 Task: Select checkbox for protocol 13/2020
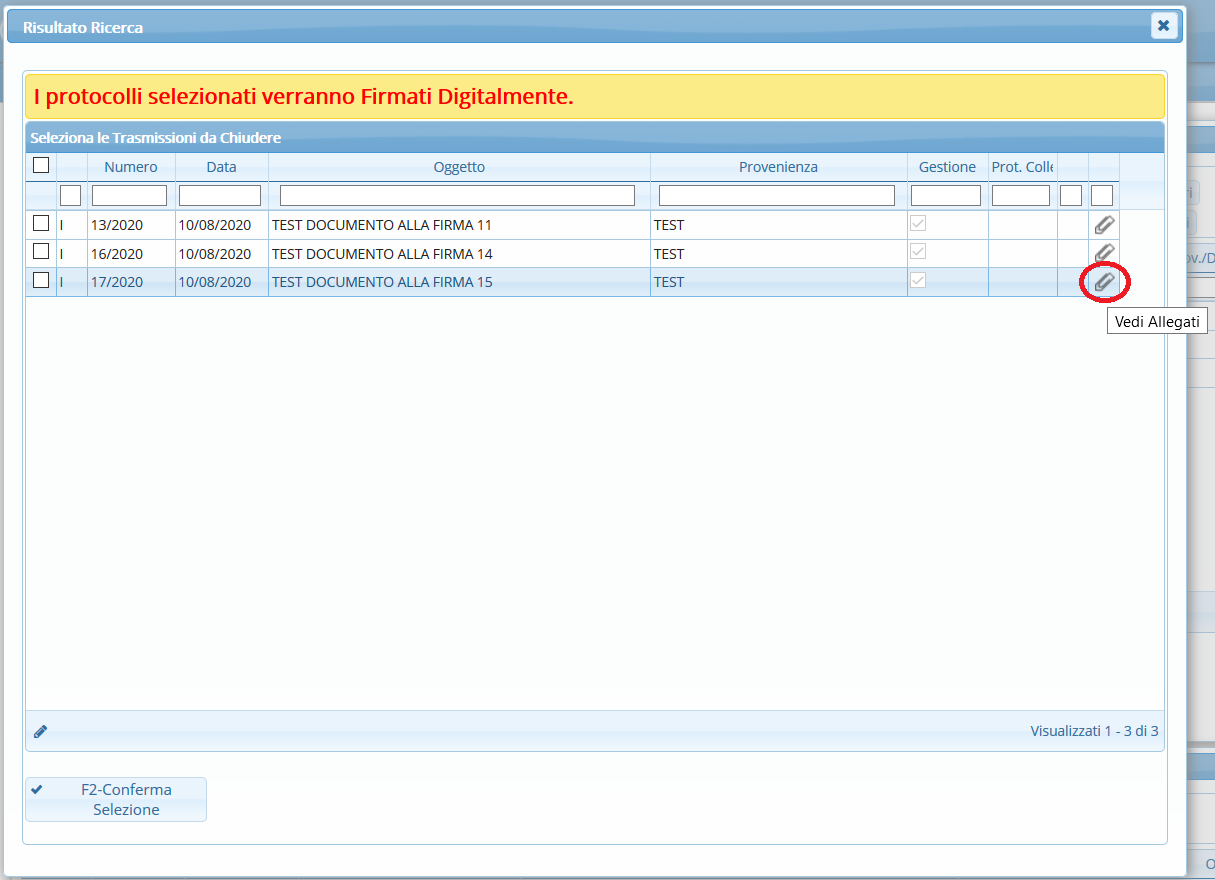(x=41, y=223)
